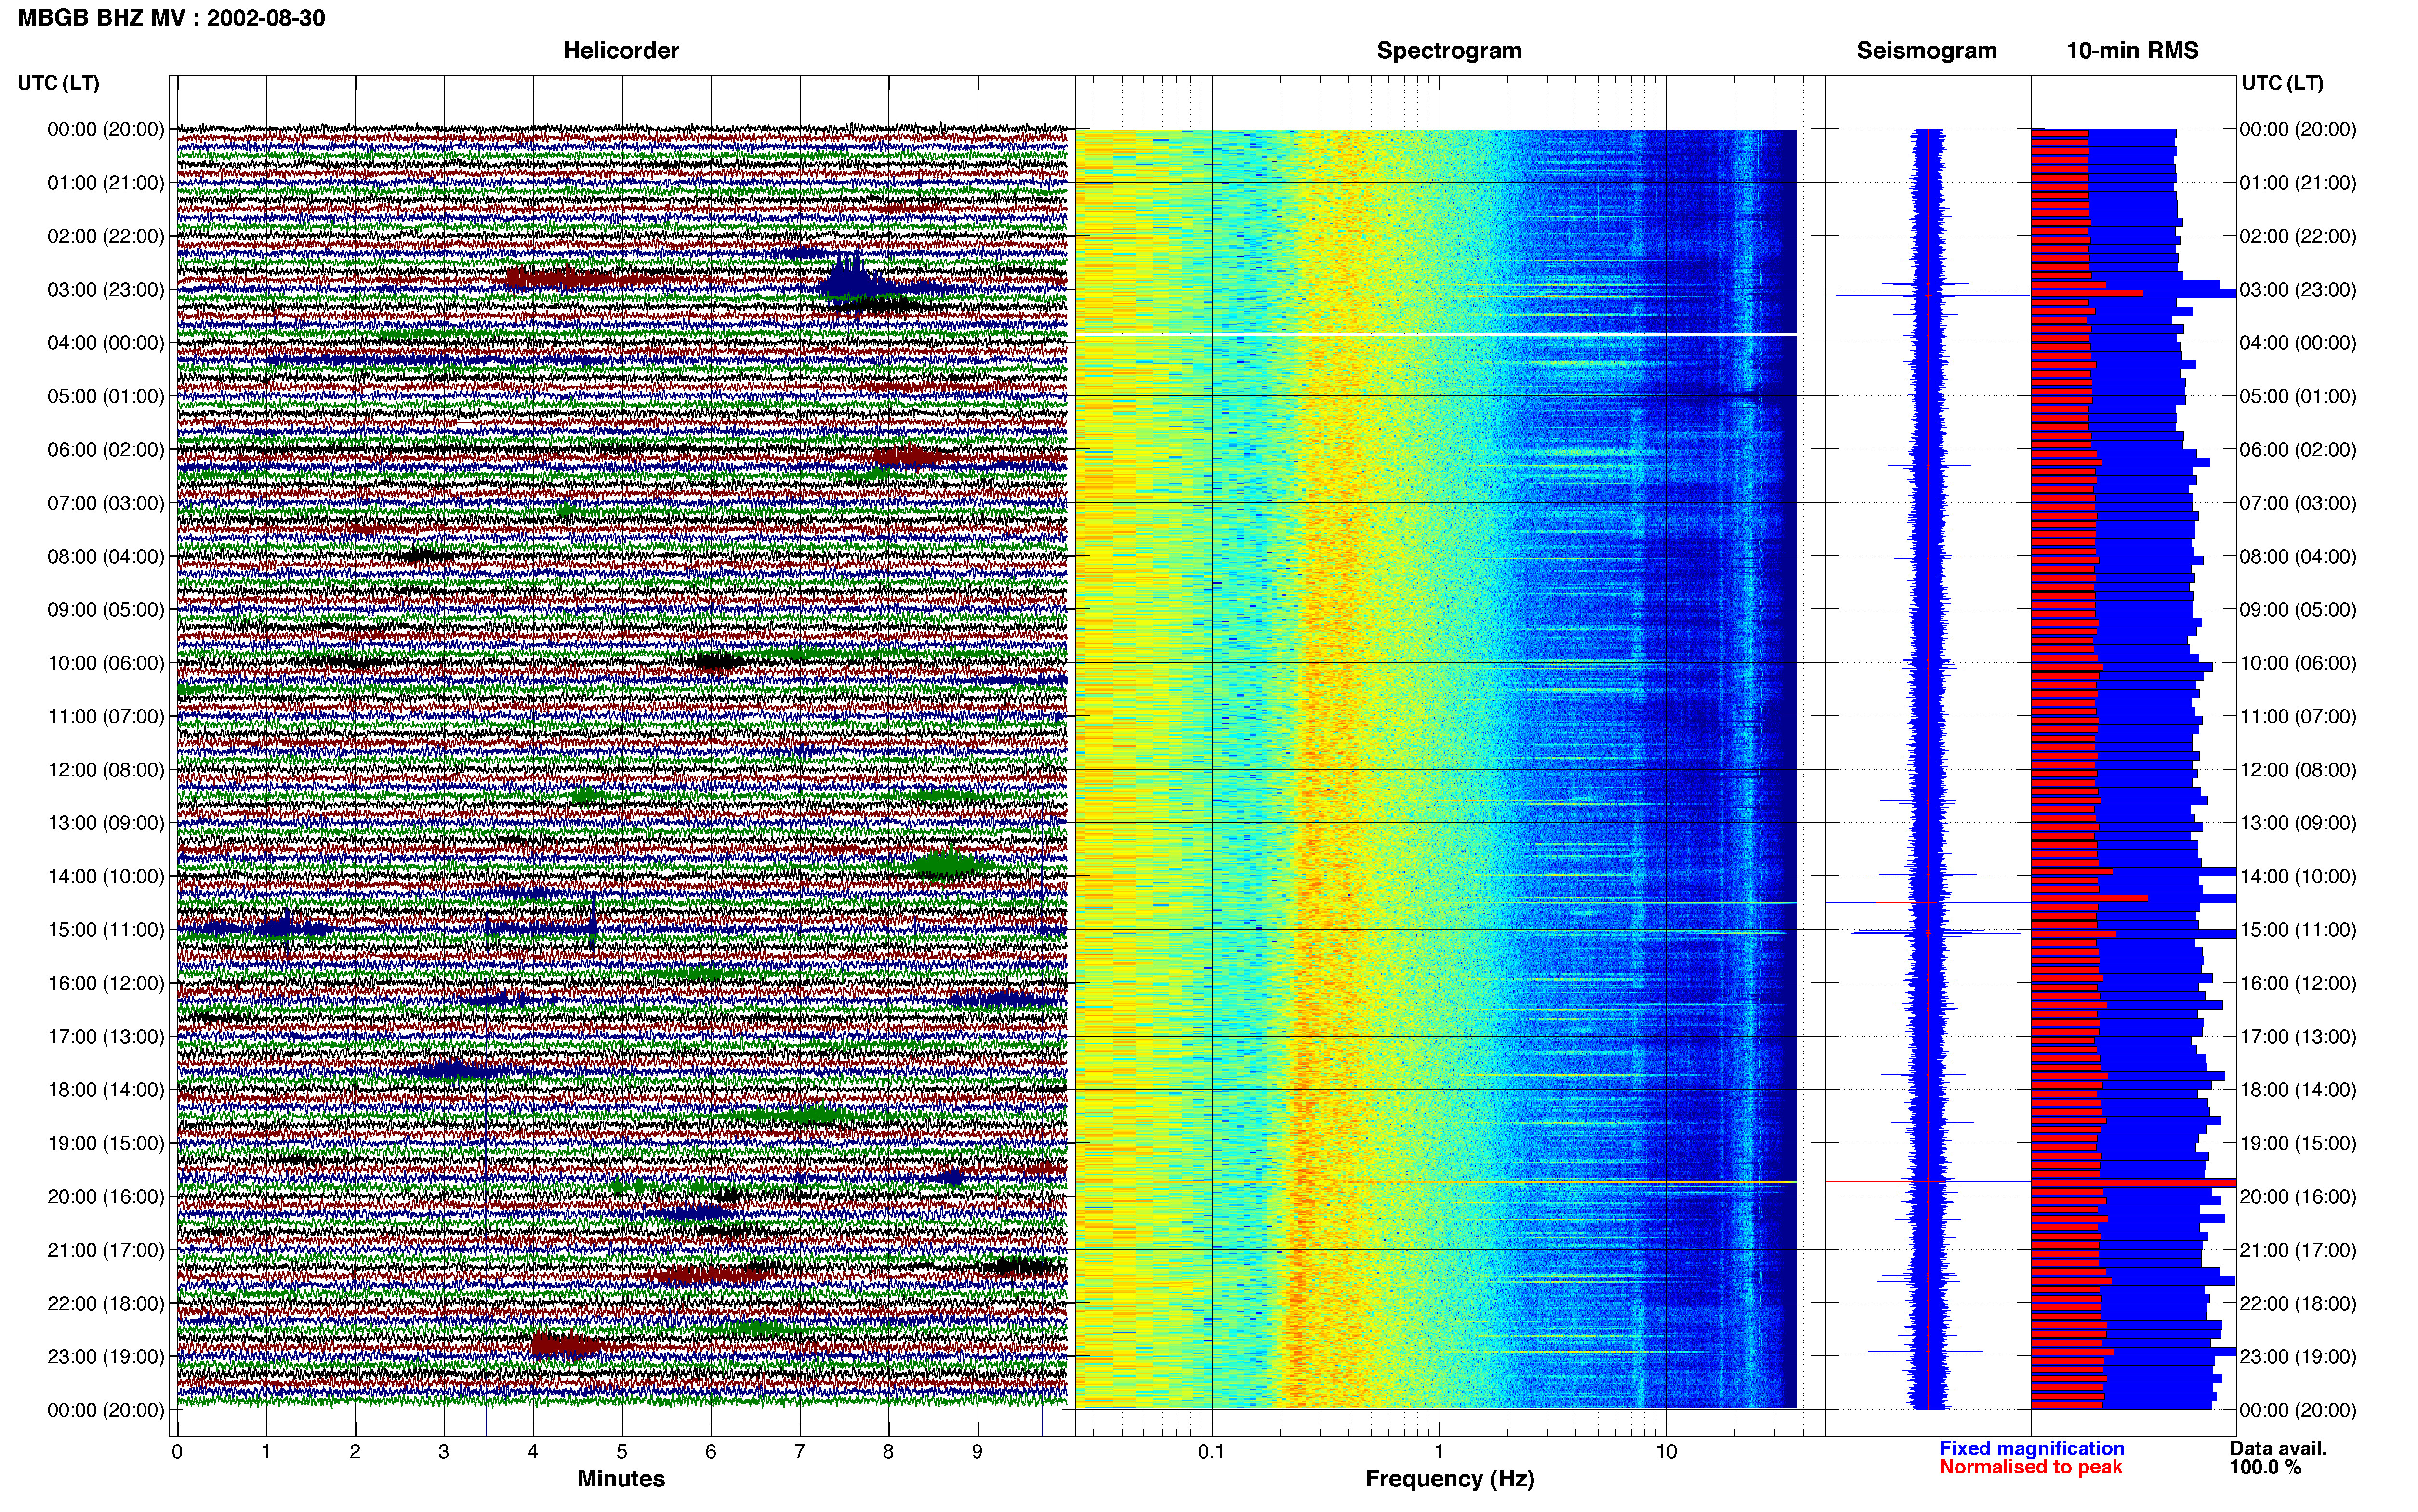The height and width of the screenshot is (1512, 2418).
Task: Click right-axis time label '22:00 (18:00)'
Action: click(2298, 1303)
